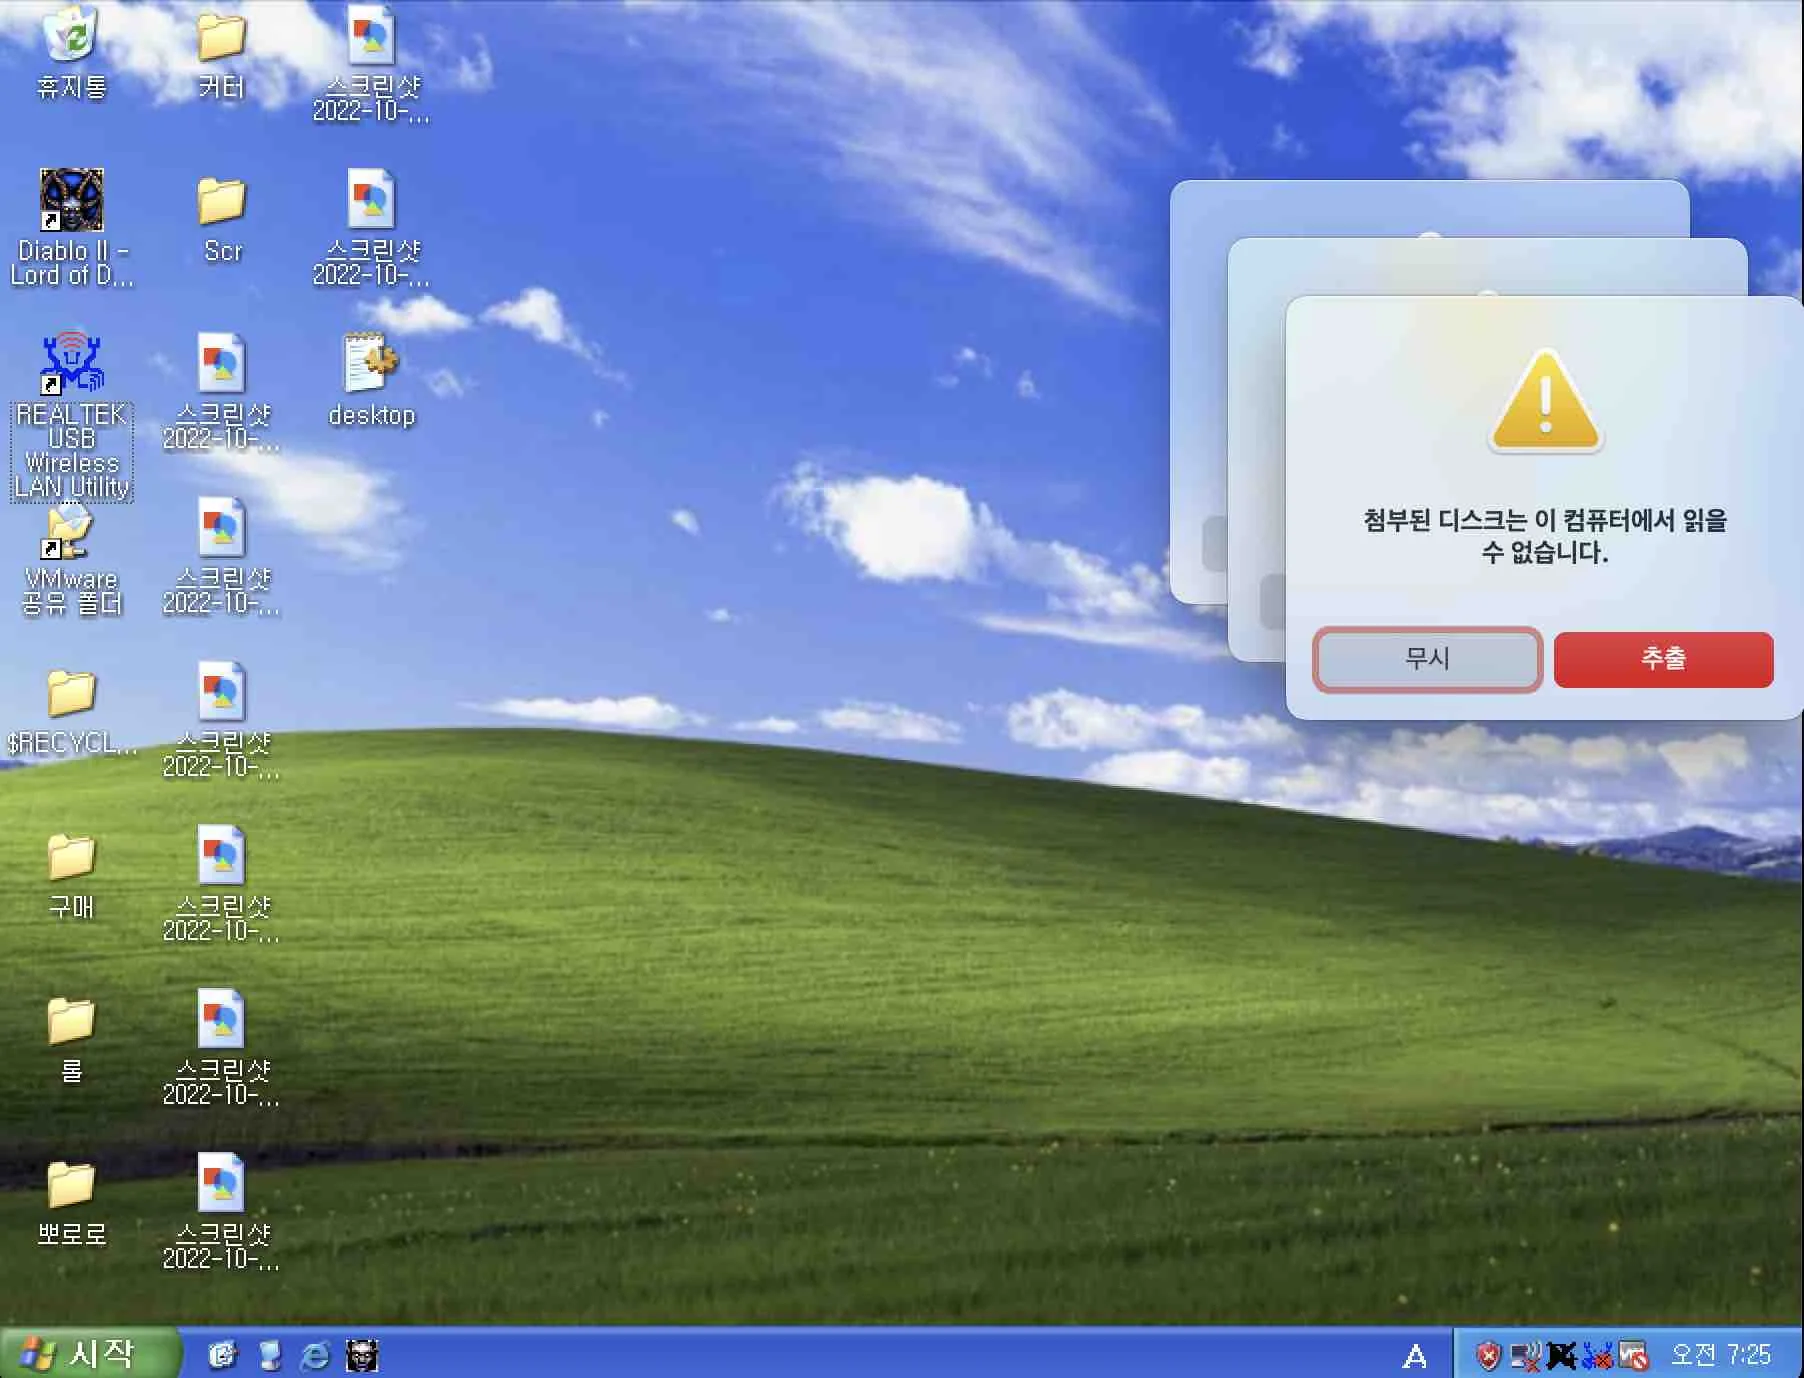Select the 뽀로로 folder icon
Screen dimensions: 1804x1378
[x=71, y=1204]
